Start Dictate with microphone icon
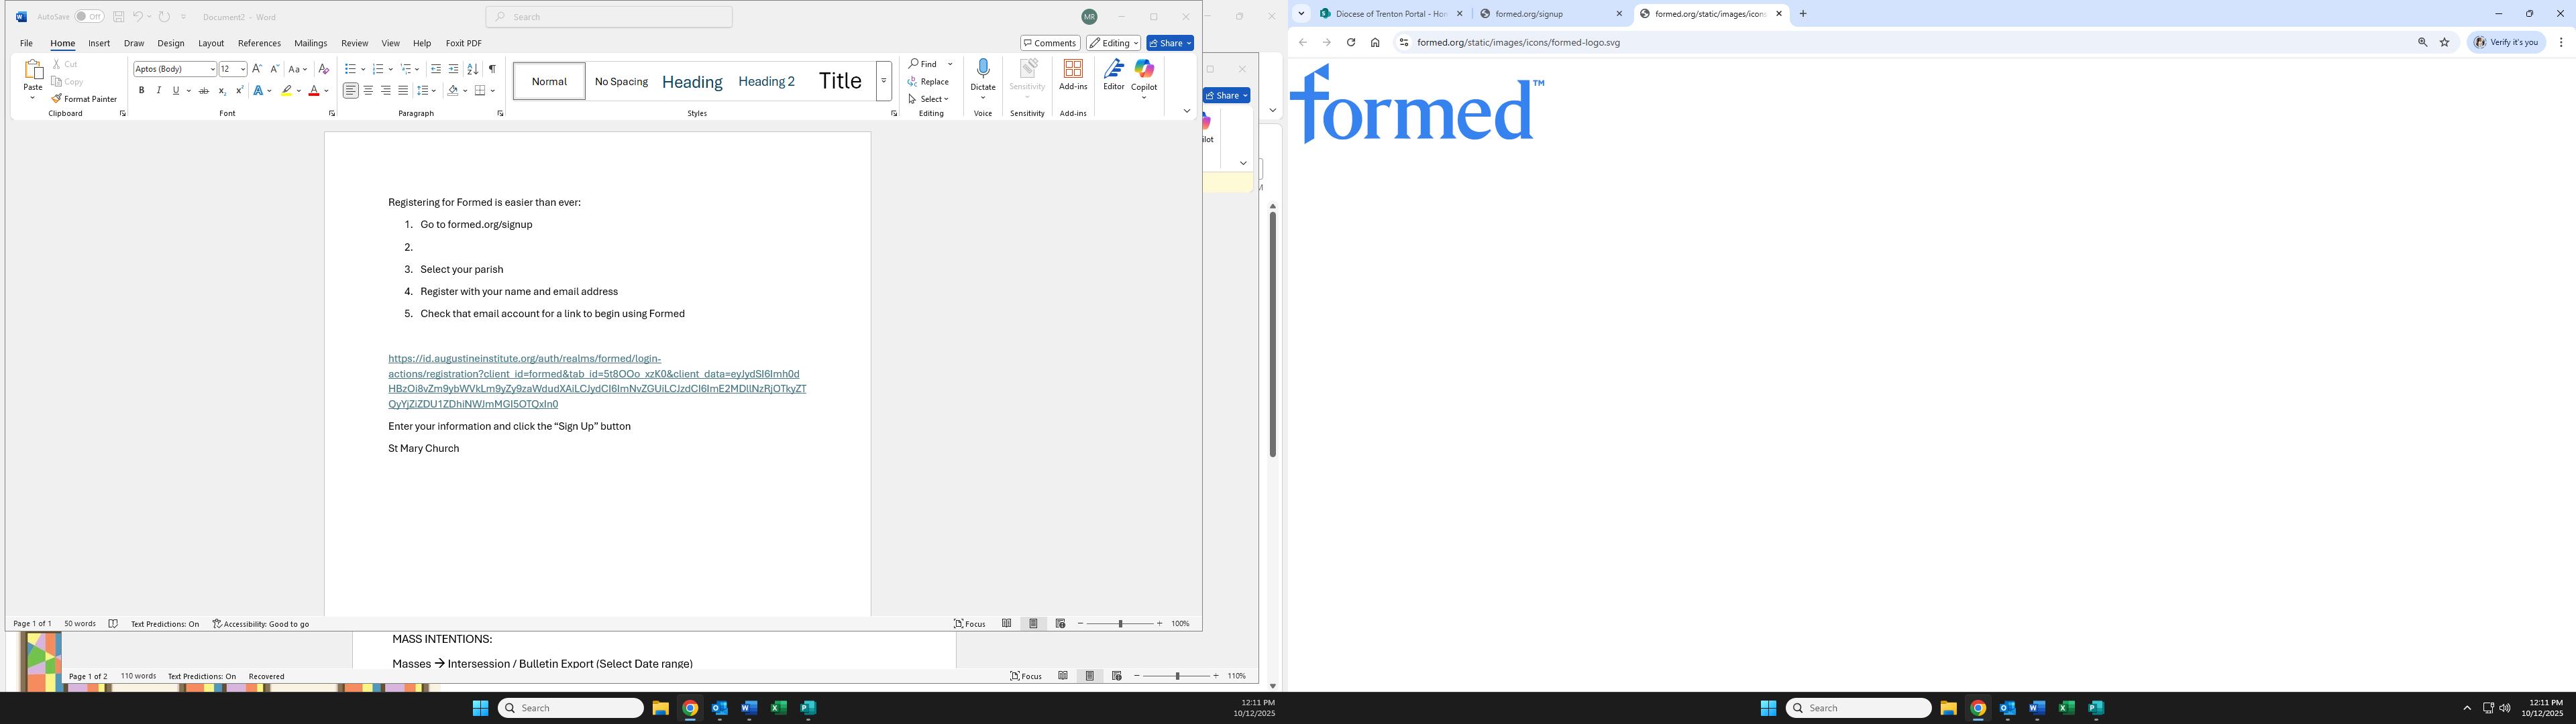Image resolution: width=2576 pixels, height=724 pixels. pos(983,70)
